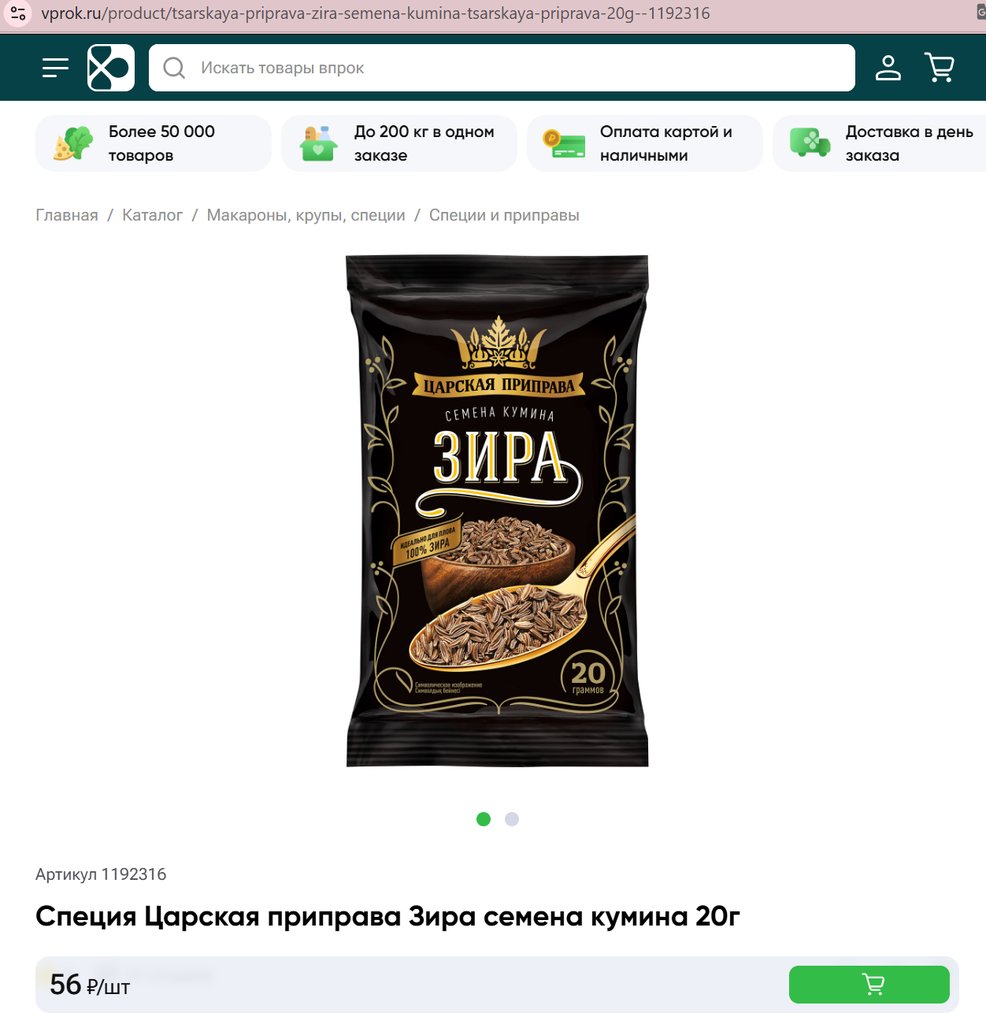
Task: Click the Vprok logo icon
Action: pyautogui.click(x=111, y=67)
